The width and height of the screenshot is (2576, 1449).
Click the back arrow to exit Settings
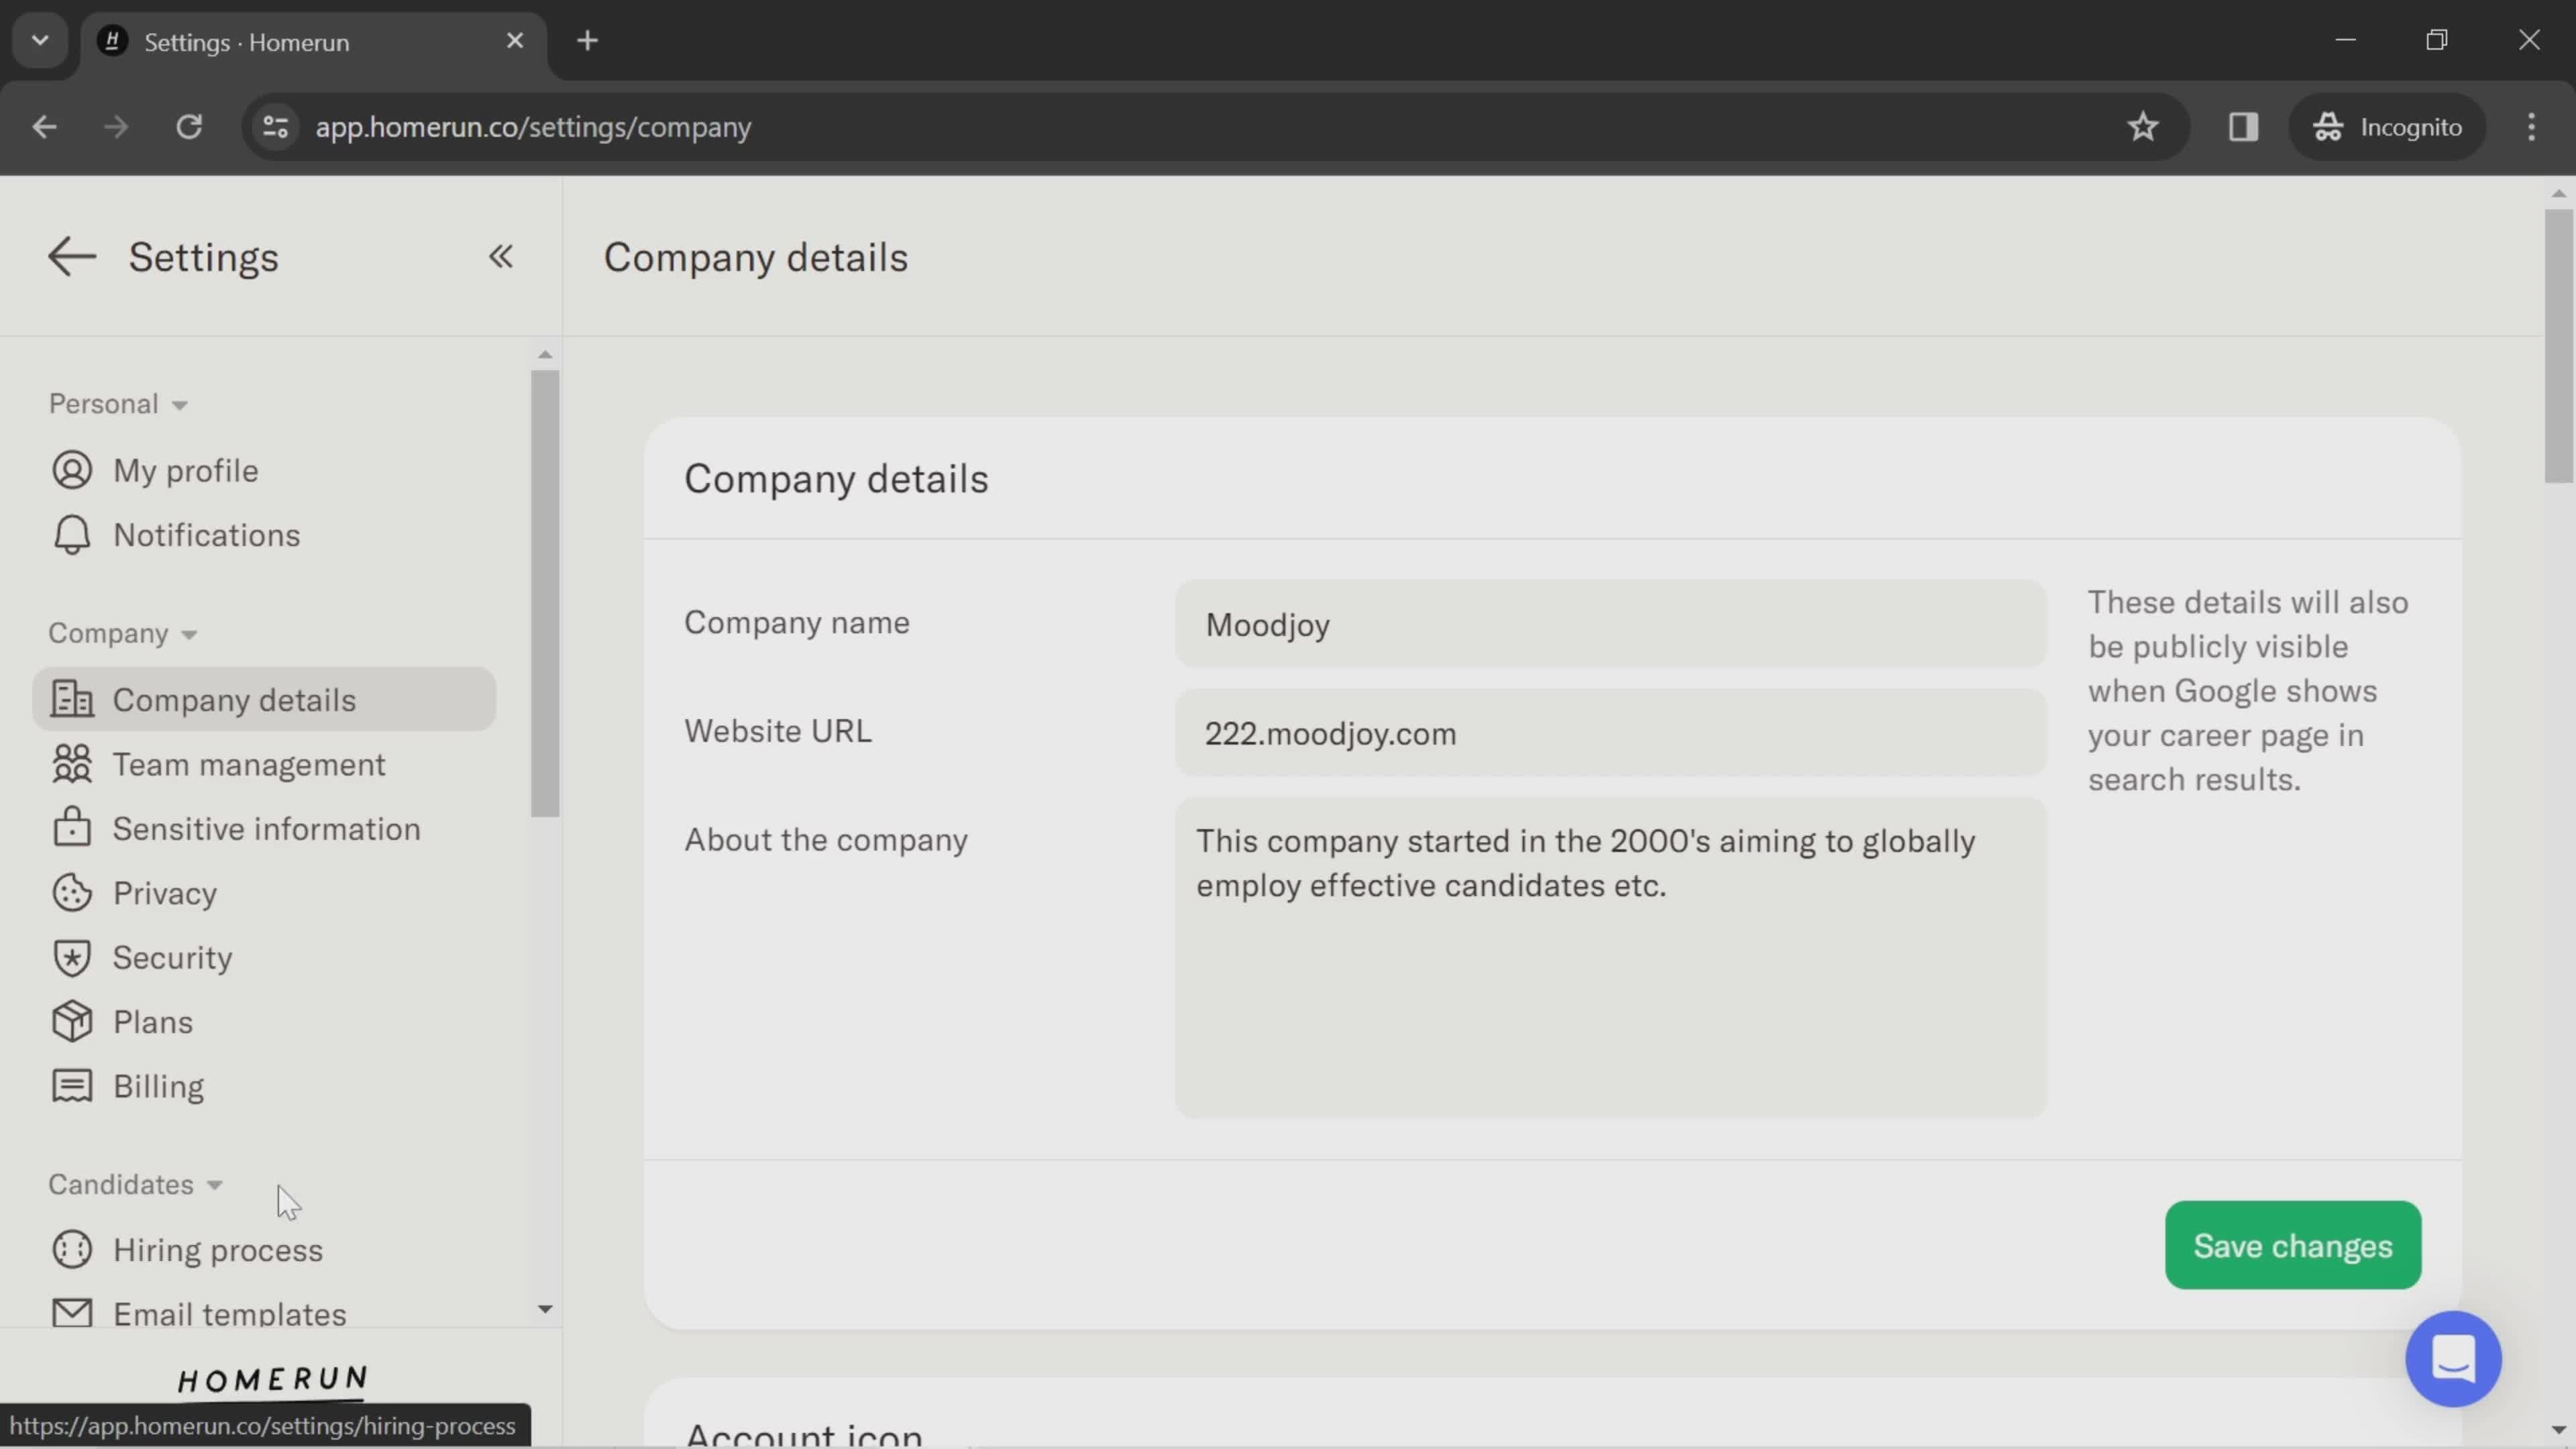pos(70,256)
